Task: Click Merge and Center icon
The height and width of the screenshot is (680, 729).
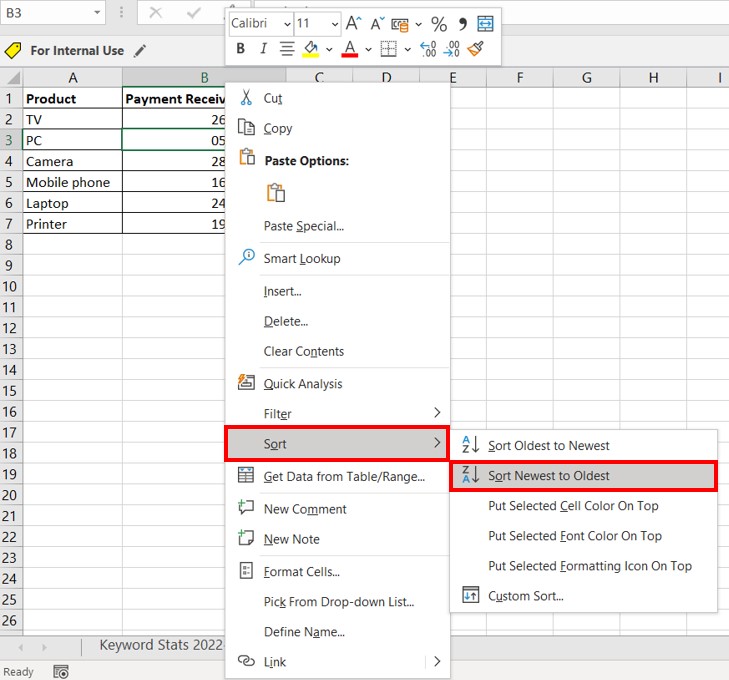Action: (485, 23)
